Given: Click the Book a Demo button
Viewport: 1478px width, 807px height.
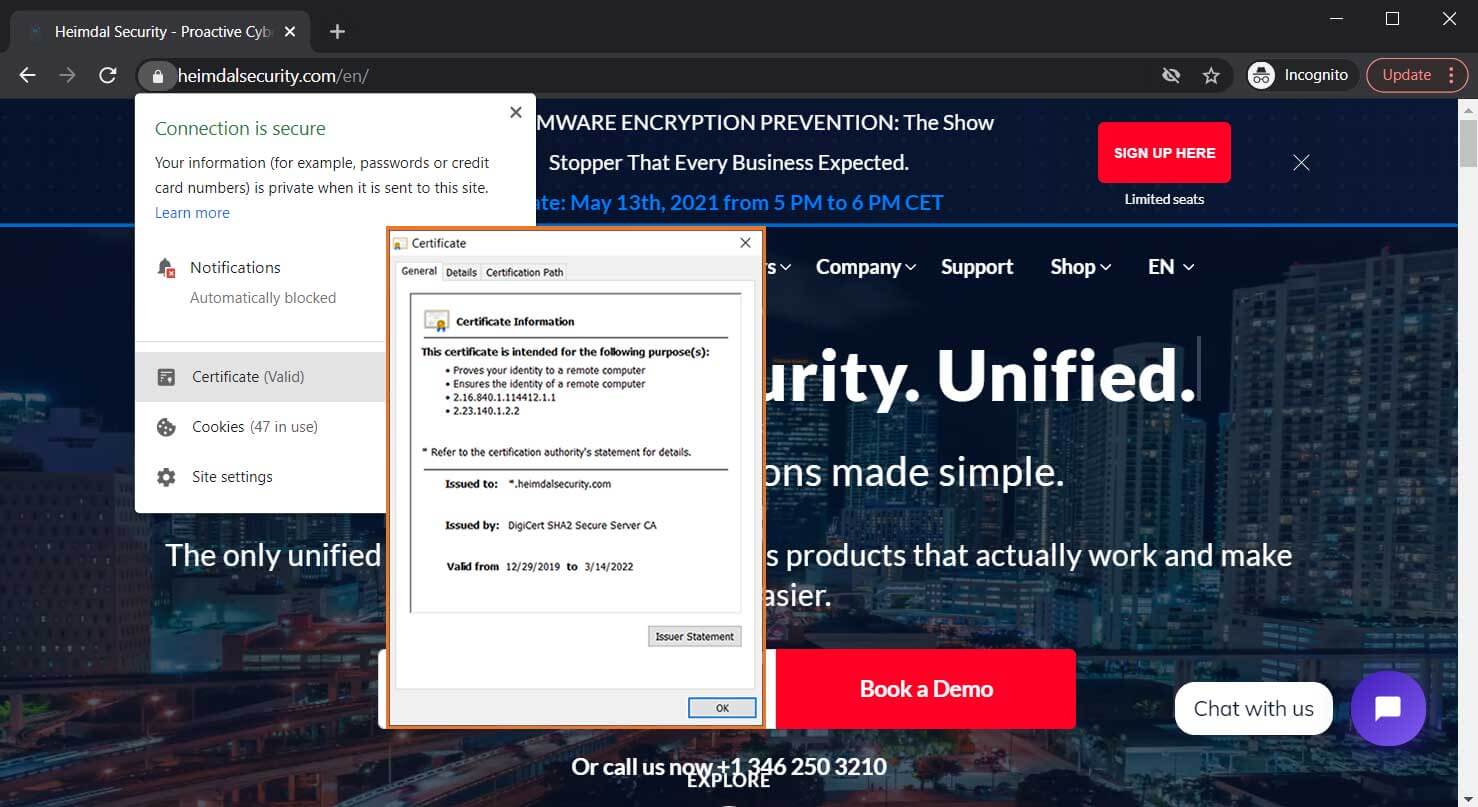Looking at the screenshot, I should coord(926,689).
